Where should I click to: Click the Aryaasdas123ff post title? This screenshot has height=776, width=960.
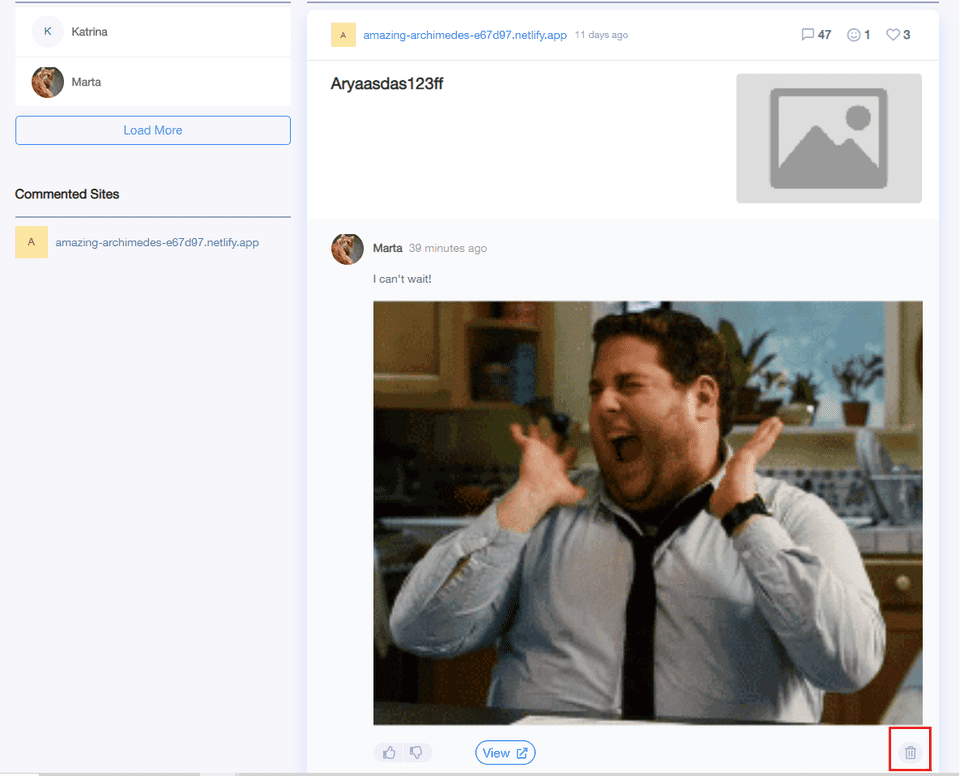point(387,84)
